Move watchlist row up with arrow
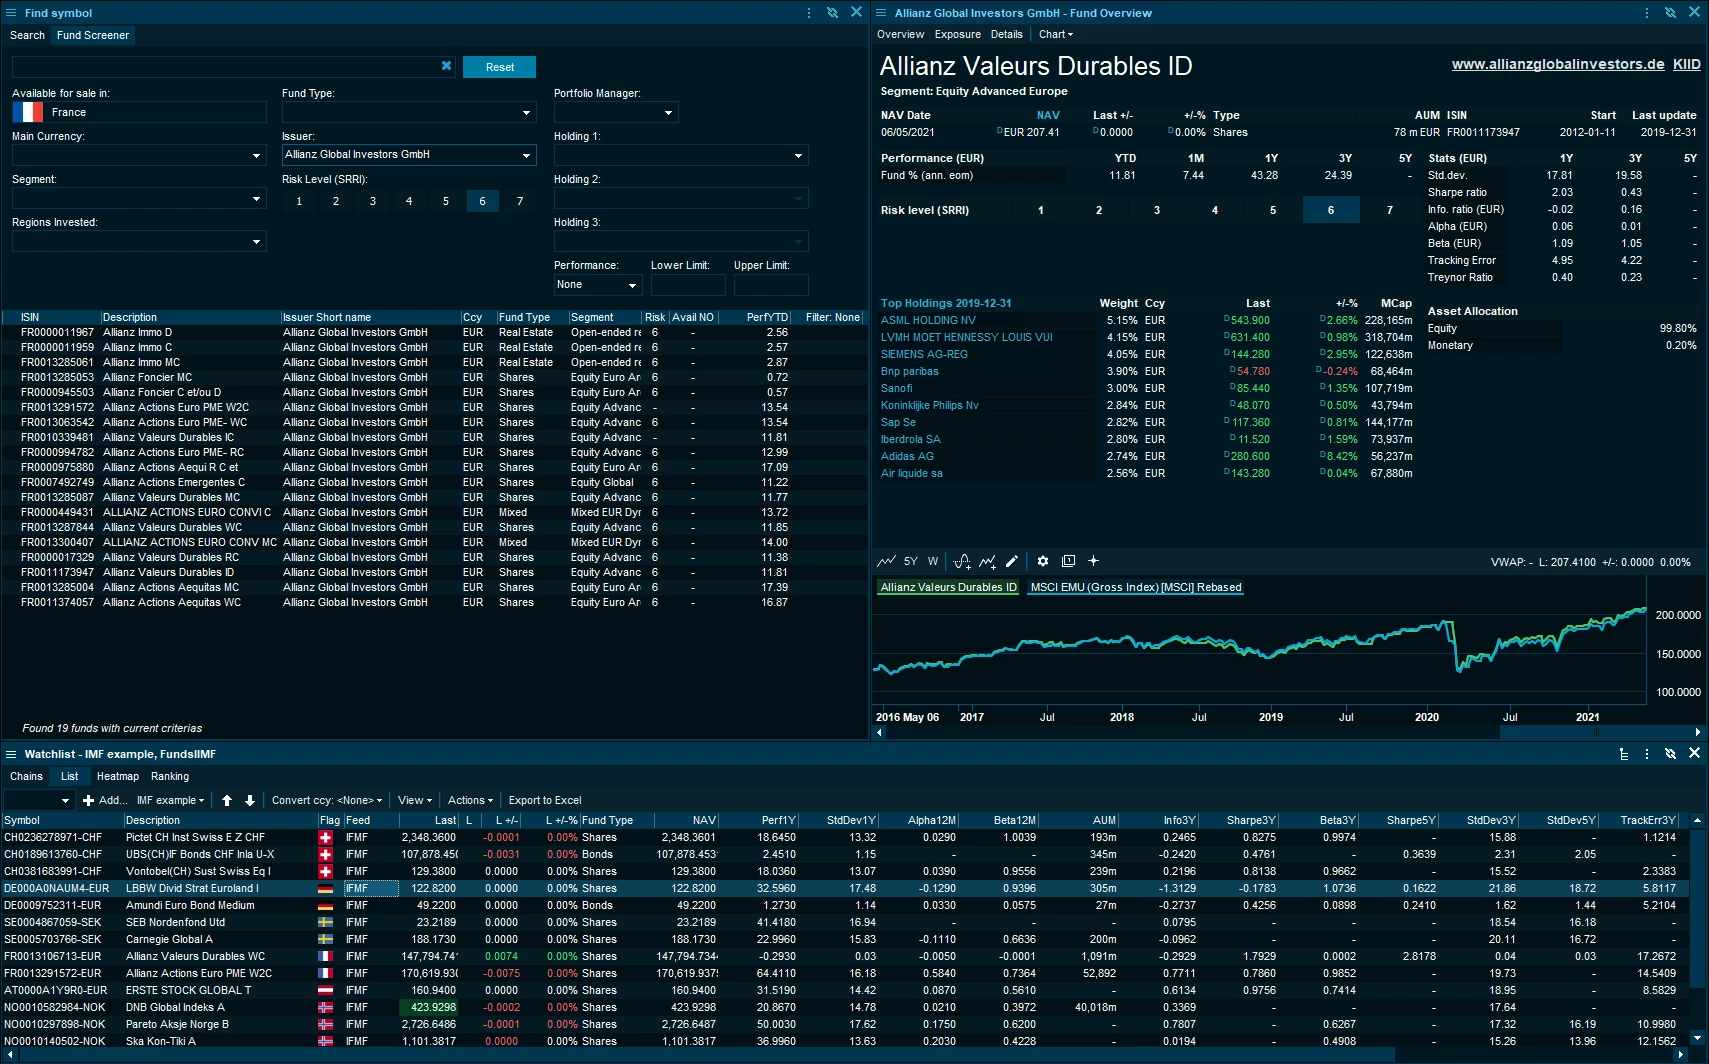Image resolution: width=1709 pixels, height=1064 pixels. click(x=227, y=800)
